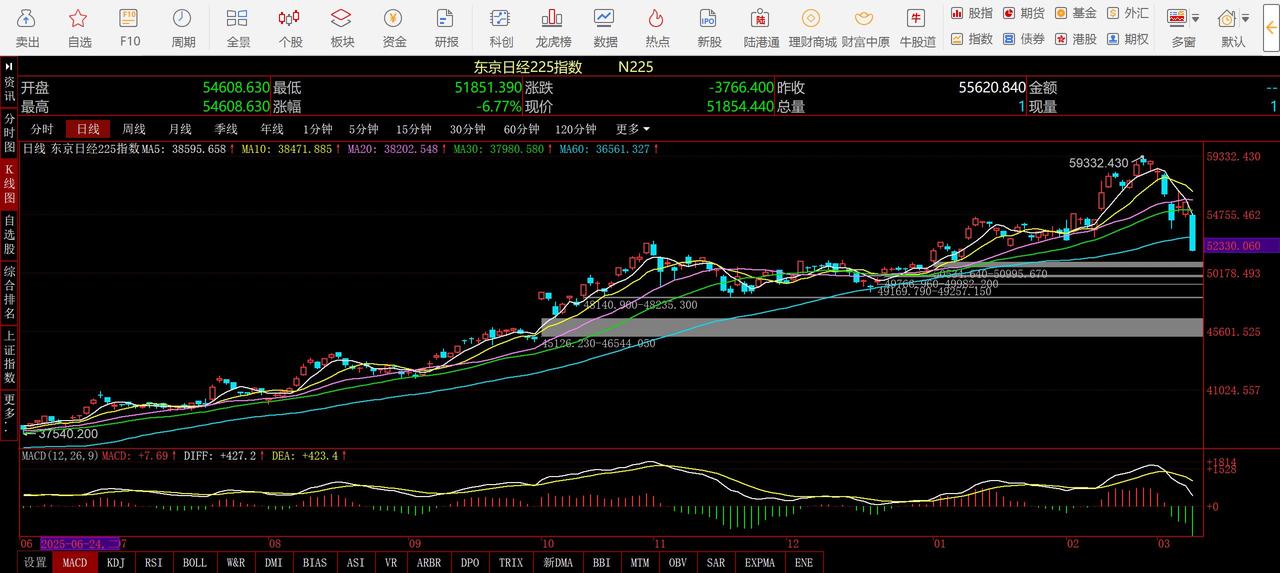This screenshot has height=573, width=1280.
Task: Click the 设置 indicator settings button
Action: pyautogui.click(x=35, y=562)
